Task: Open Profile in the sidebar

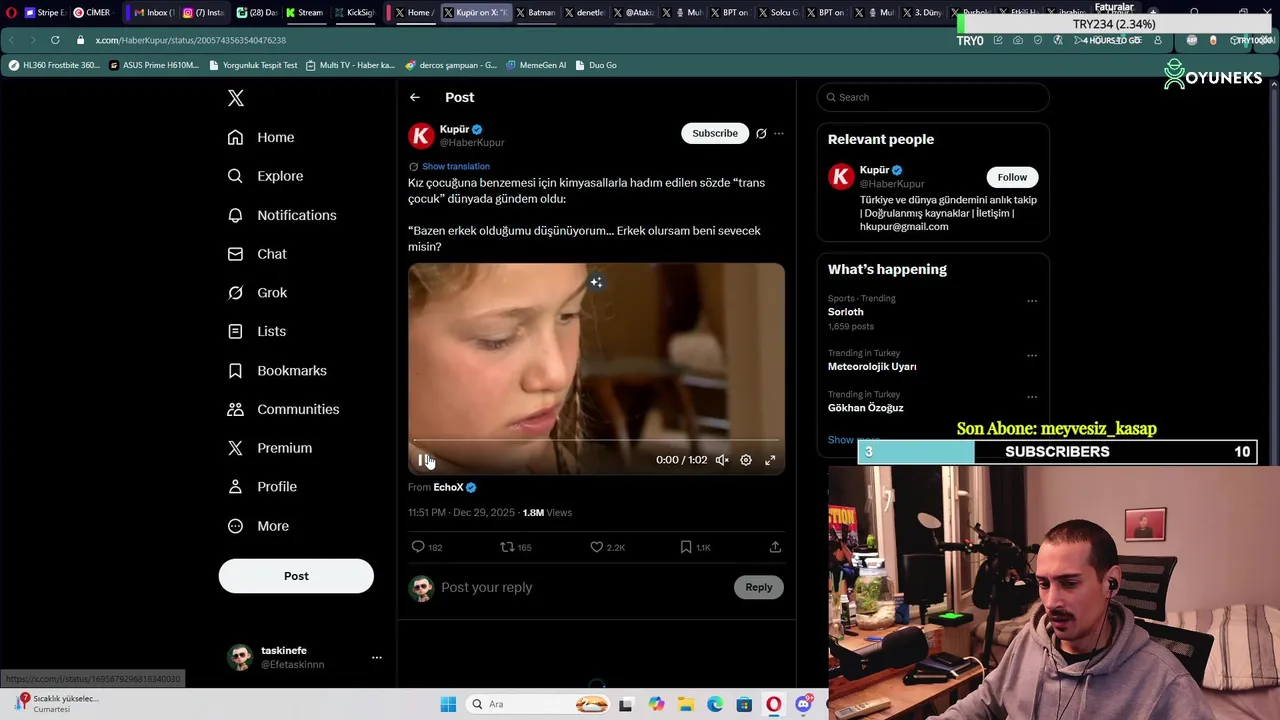Action: pyautogui.click(x=262, y=487)
